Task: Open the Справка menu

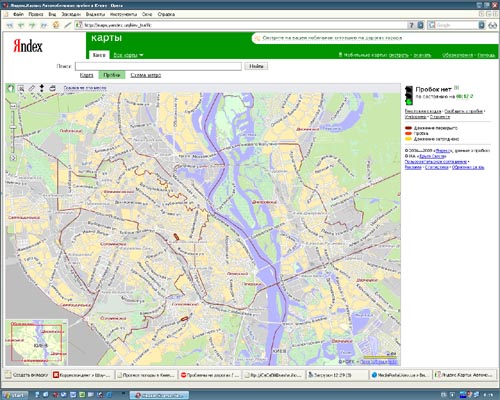Action: (166, 14)
